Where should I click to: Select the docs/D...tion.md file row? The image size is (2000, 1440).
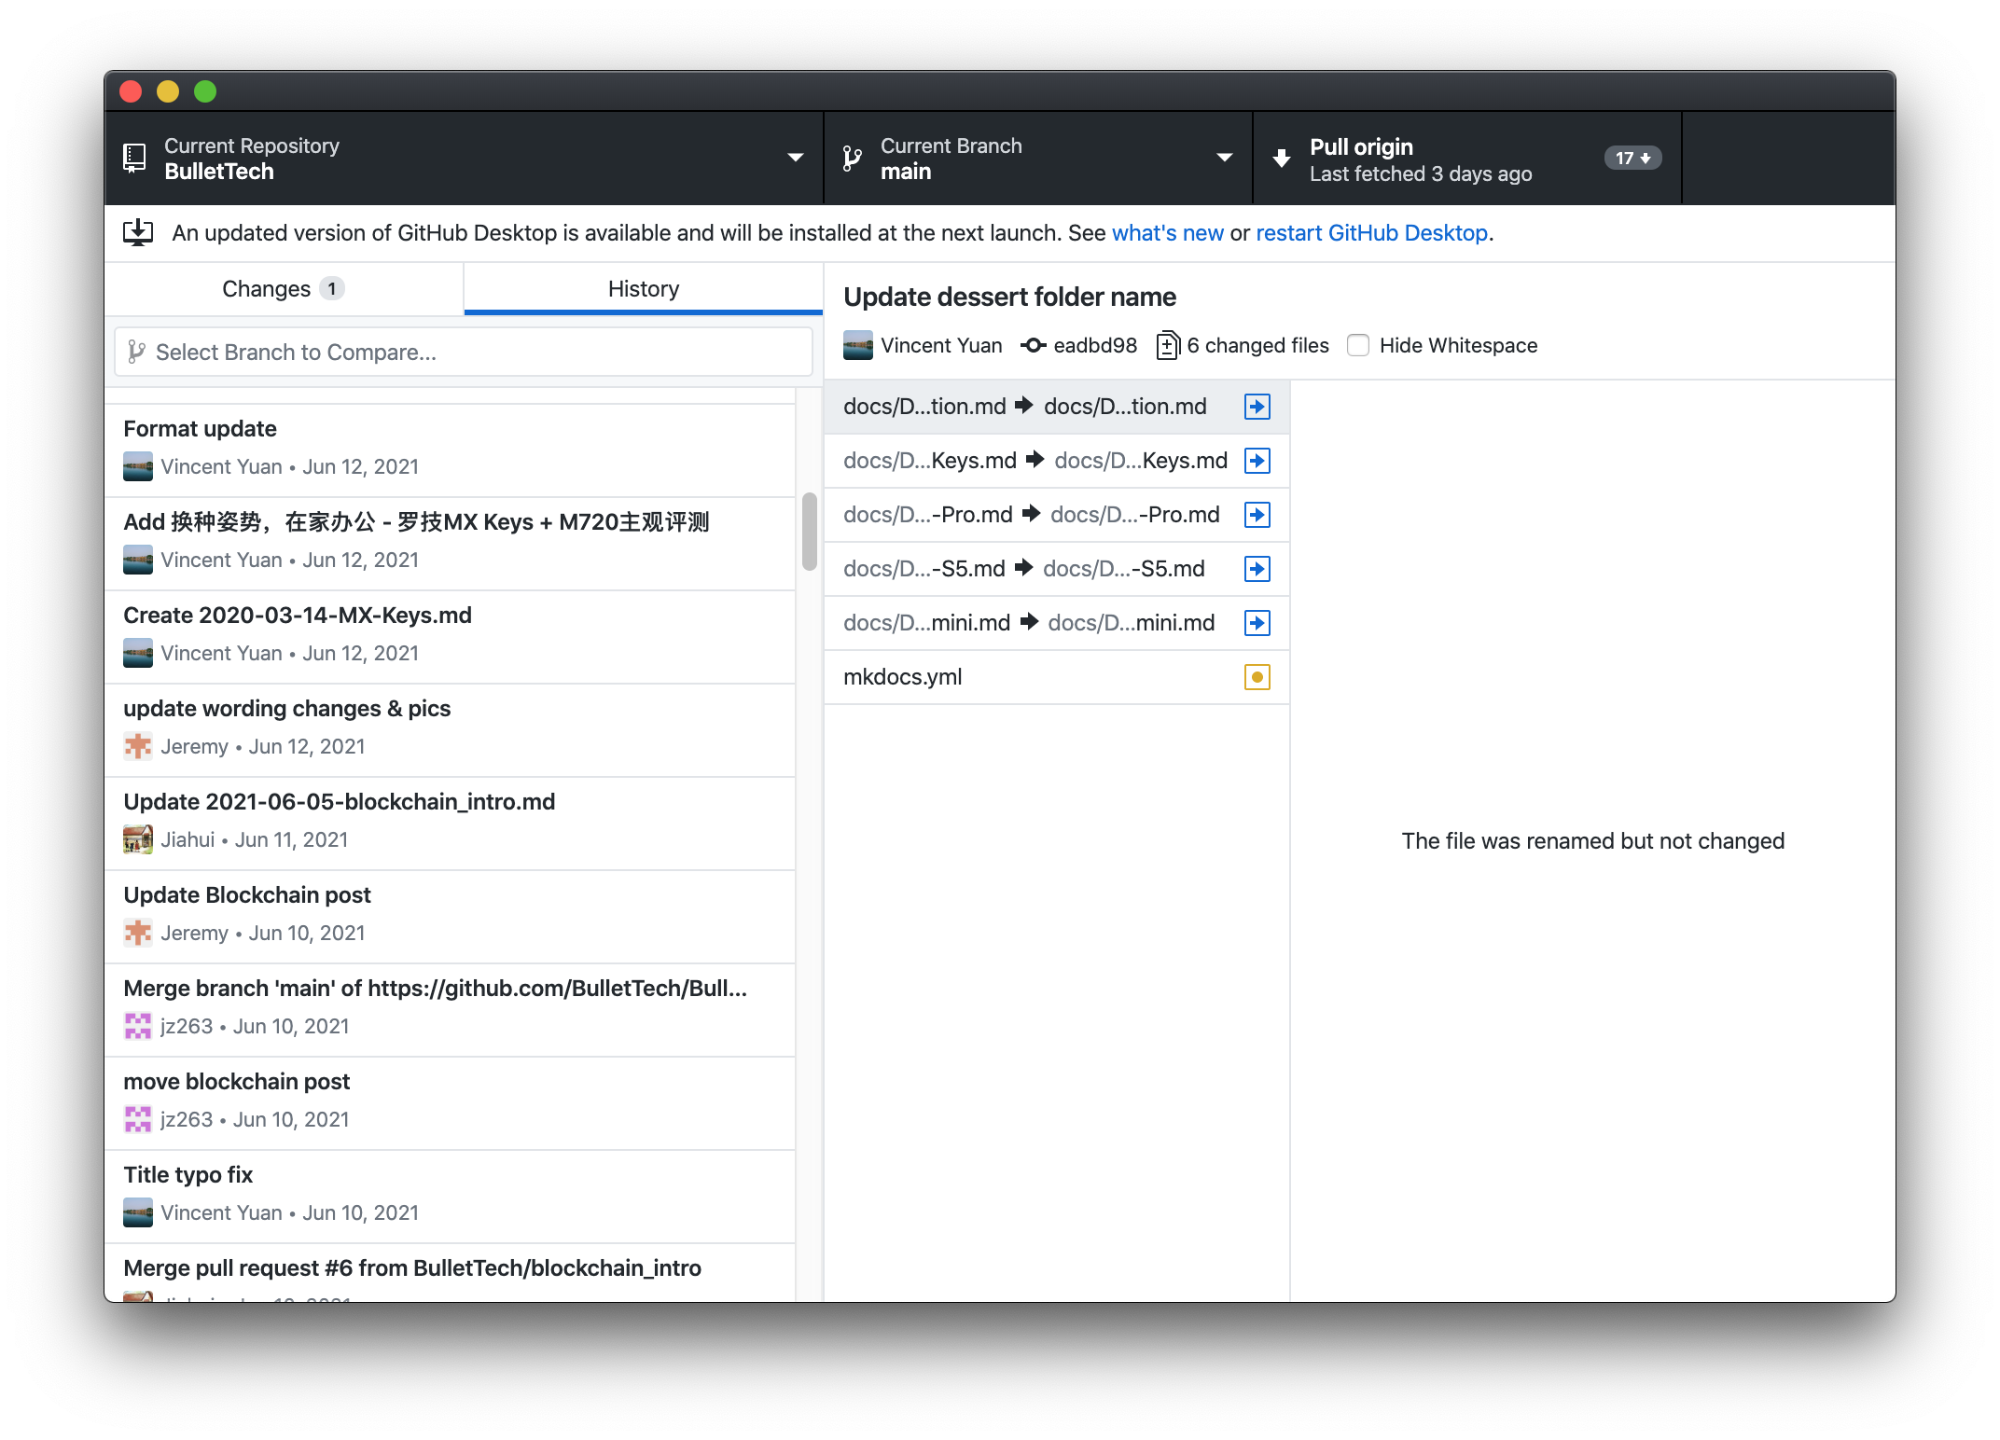[x=1057, y=406]
